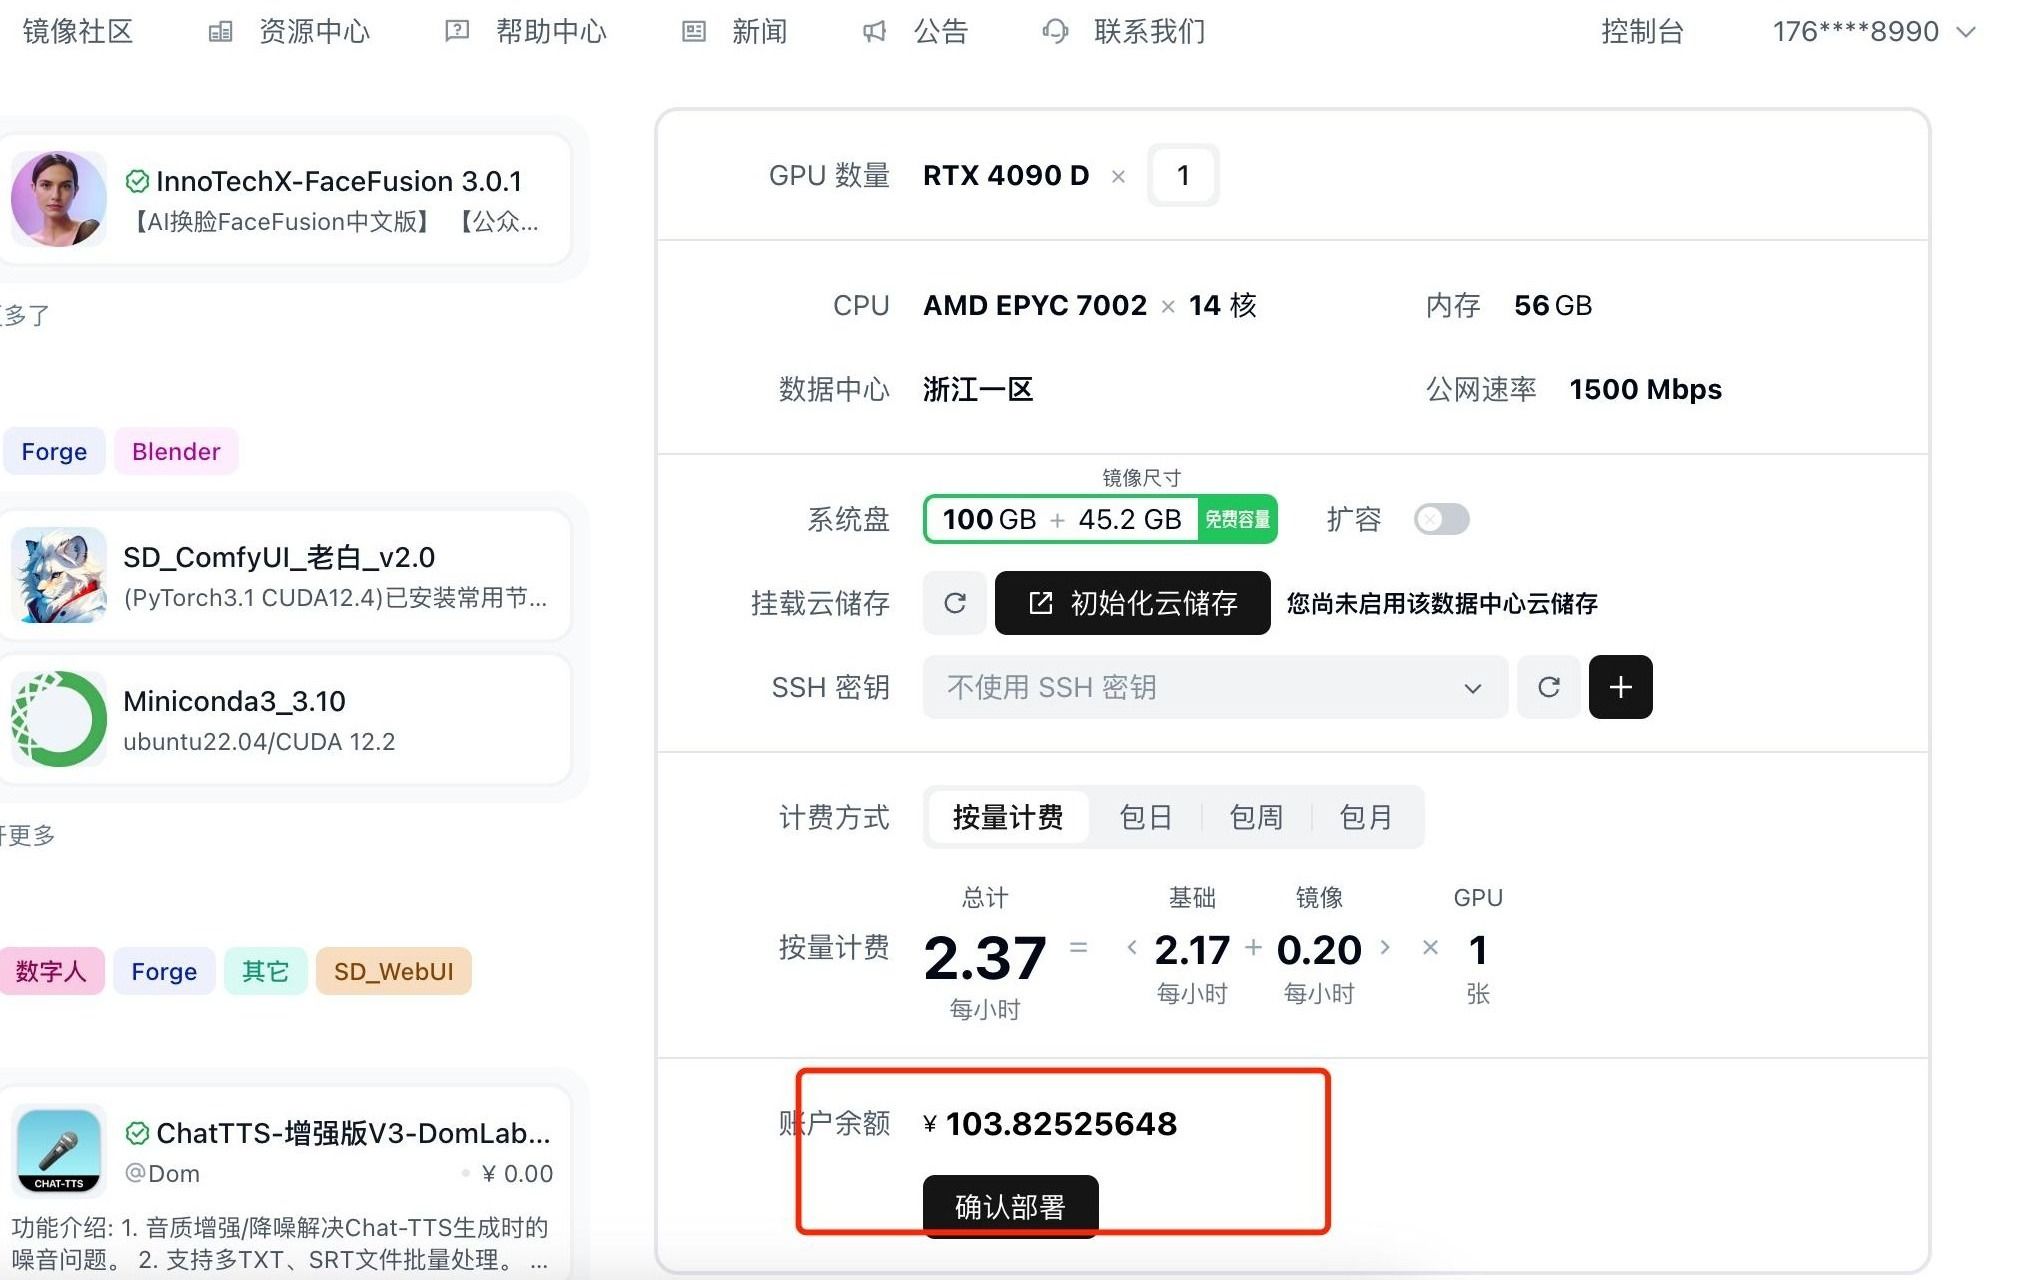The width and height of the screenshot is (2023, 1280).
Task: Click the total price 2.37
Action: coord(985,957)
